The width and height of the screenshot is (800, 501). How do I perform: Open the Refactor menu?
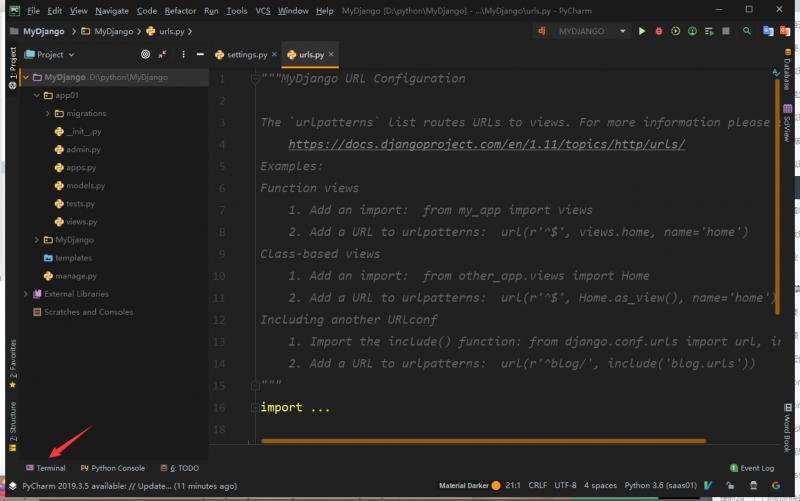tap(180, 10)
